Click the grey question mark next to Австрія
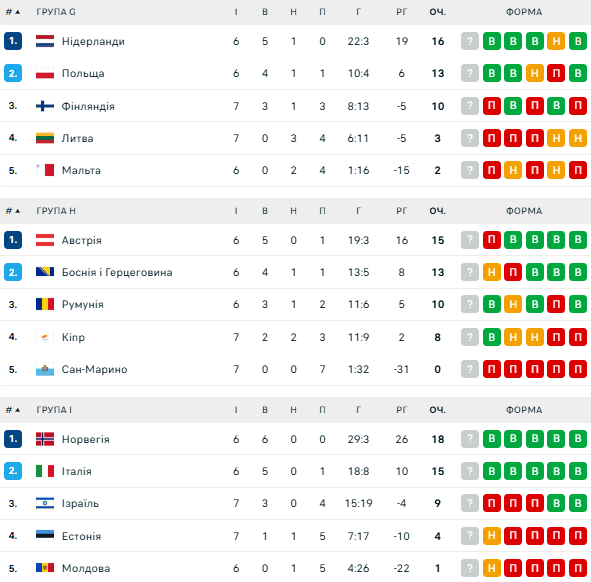Image resolution: width=591 pixels, height=582 pixels. click(x=470, y=240)
